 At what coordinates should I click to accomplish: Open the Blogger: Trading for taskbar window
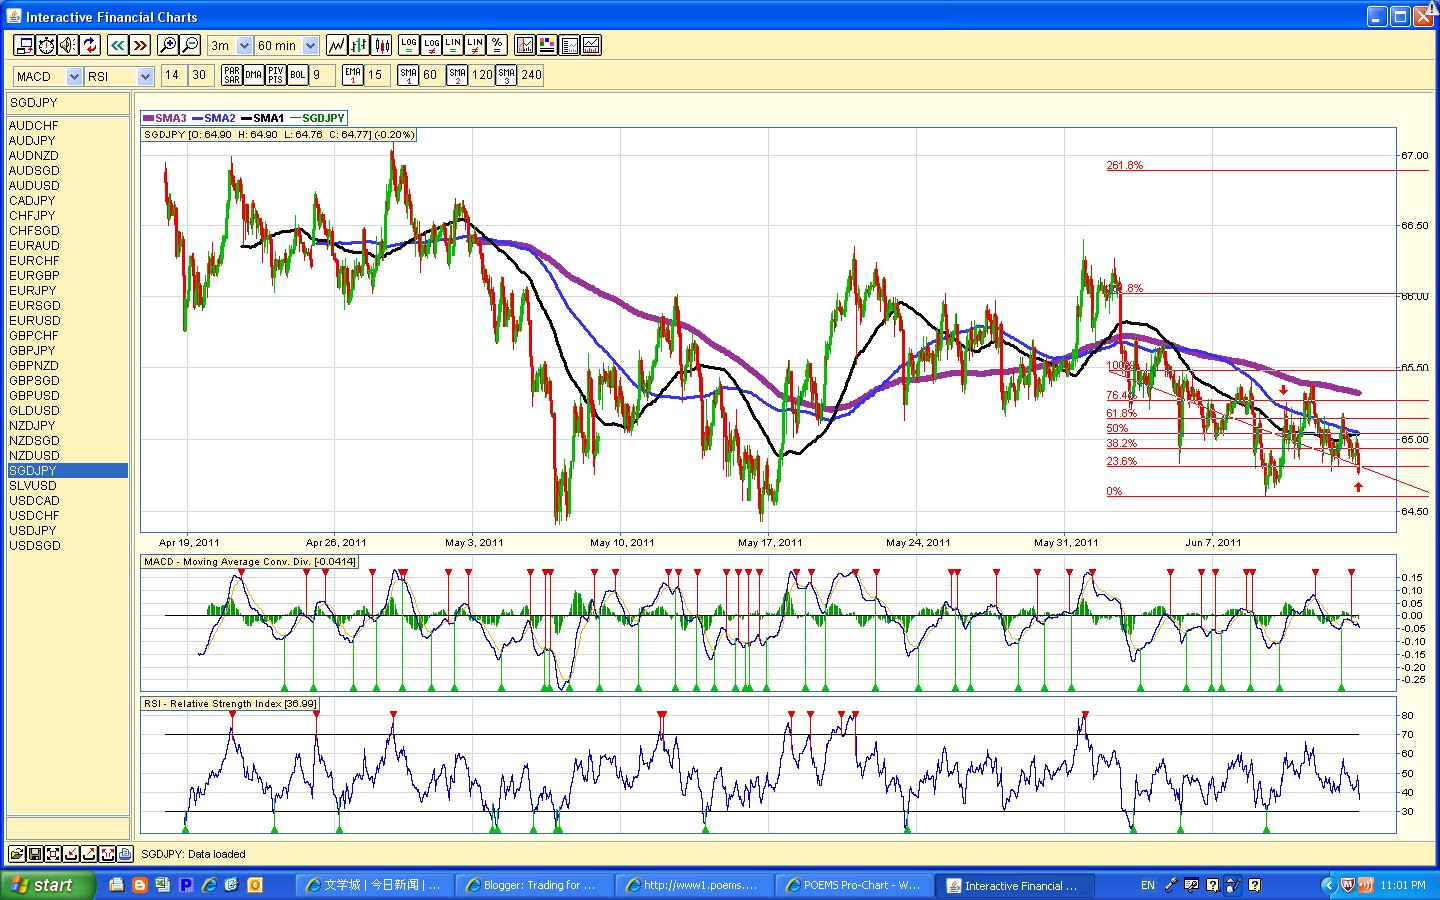pyautogui.click(x=534, y=885)
